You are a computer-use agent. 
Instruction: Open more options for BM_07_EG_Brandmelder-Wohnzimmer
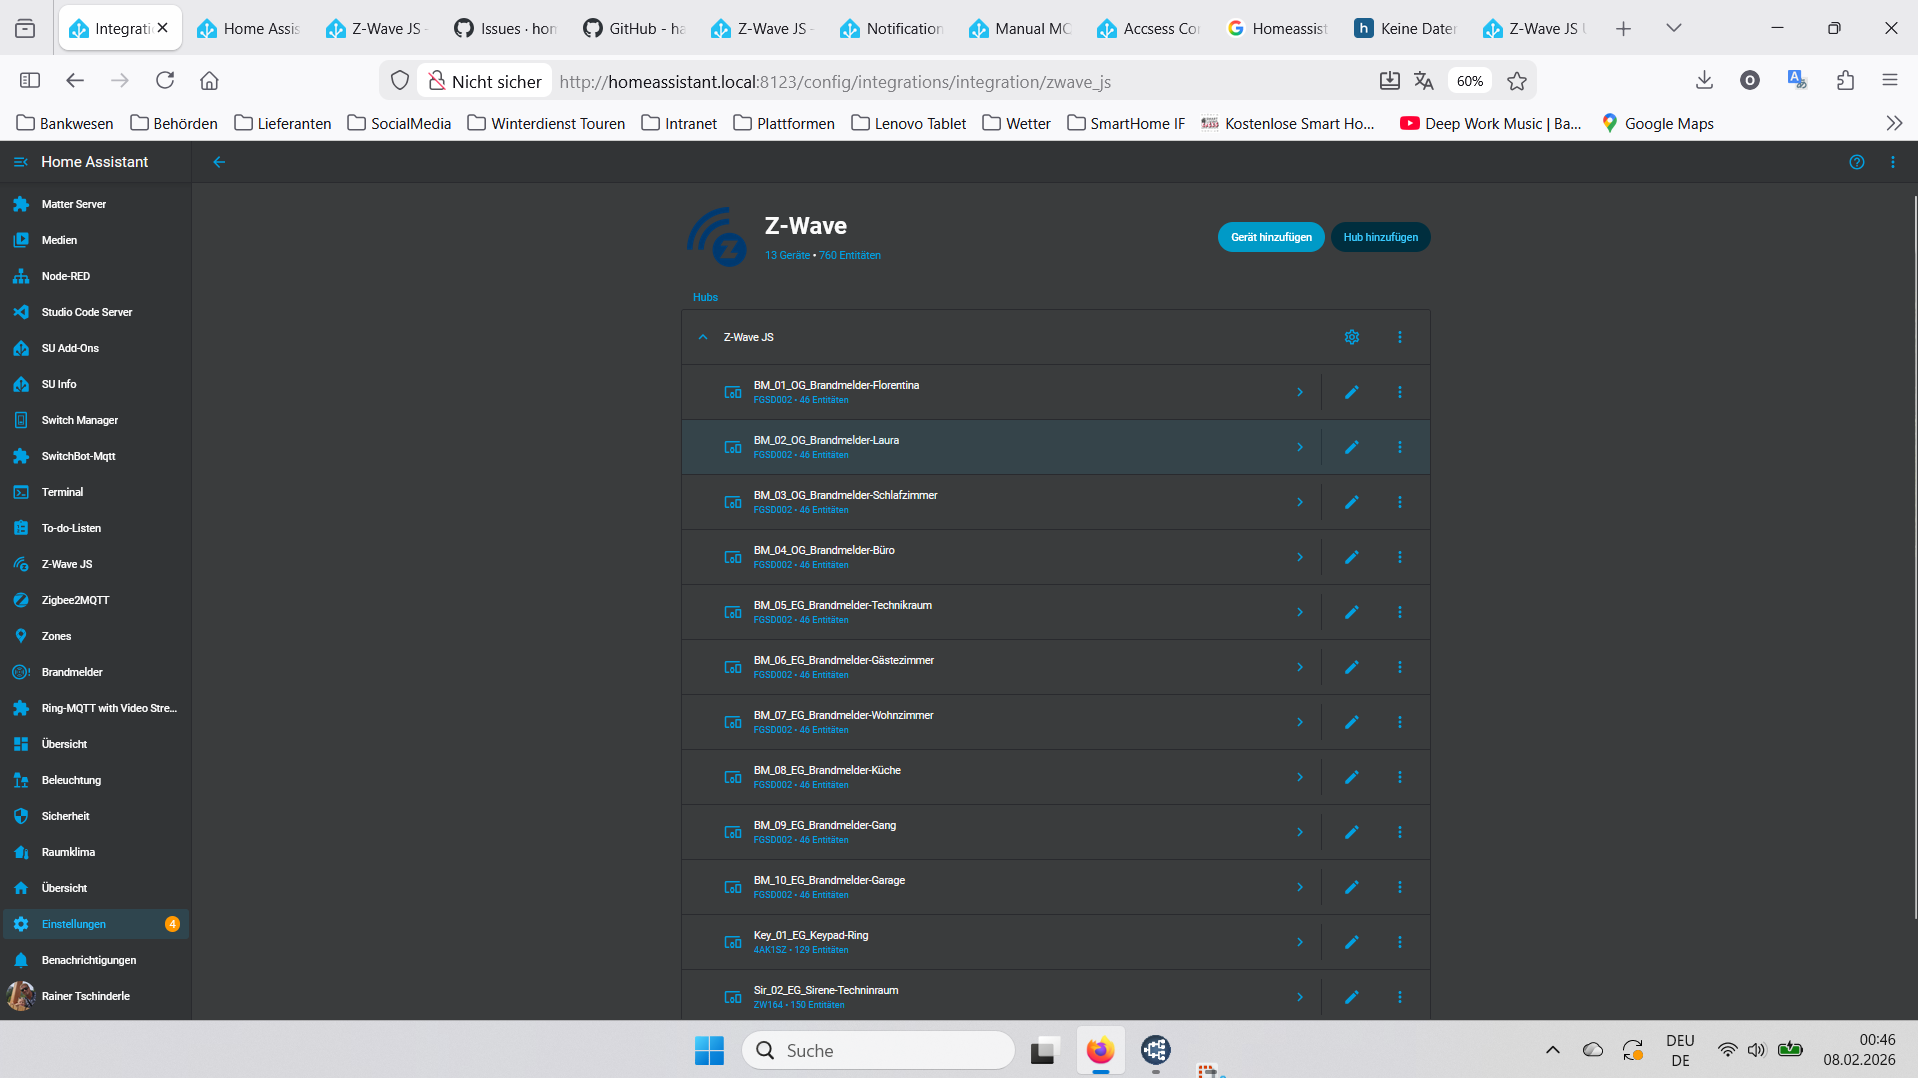[1400, 722]
